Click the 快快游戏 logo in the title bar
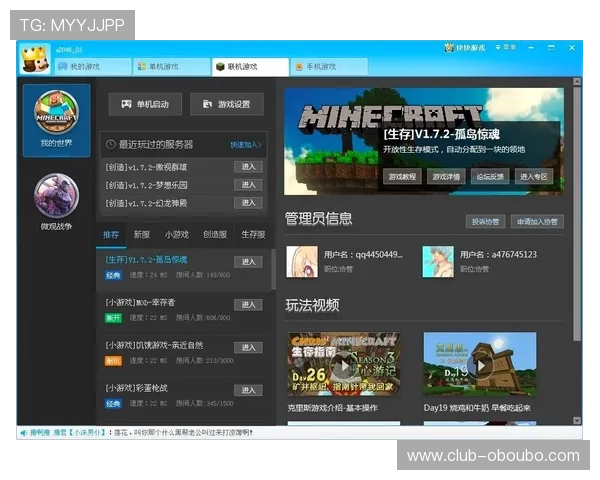This screenshot has height=480, width=600. click(x=465, y=48)
